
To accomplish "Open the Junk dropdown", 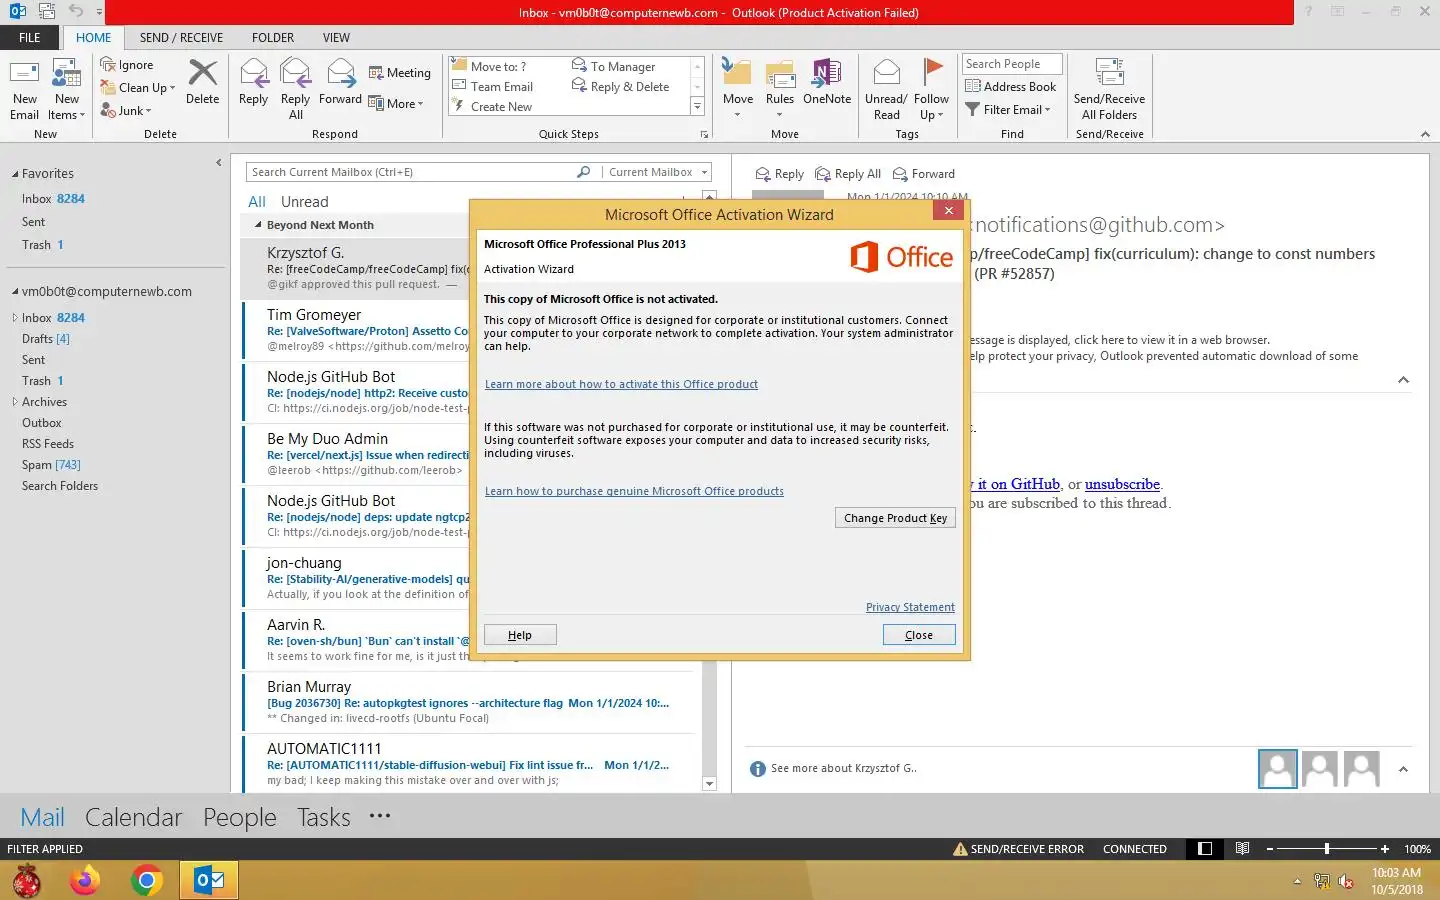I will (x=126, y=111).
